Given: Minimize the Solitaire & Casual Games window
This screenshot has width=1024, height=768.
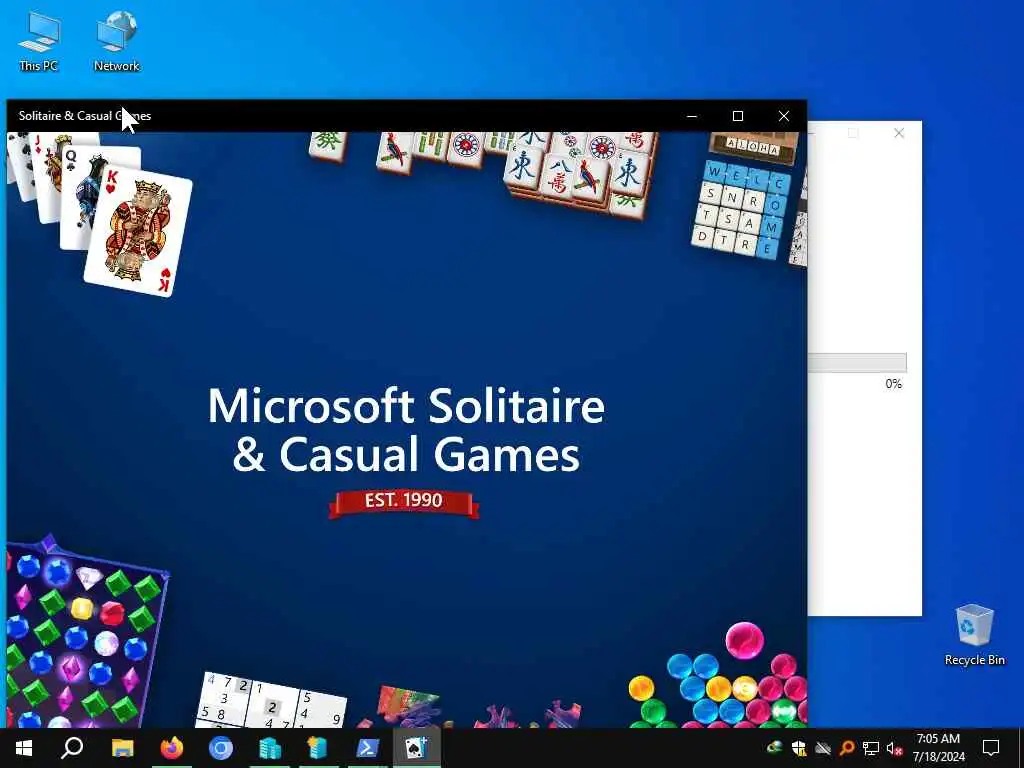Looking at the screenshot, I should [x=692, y=116].
